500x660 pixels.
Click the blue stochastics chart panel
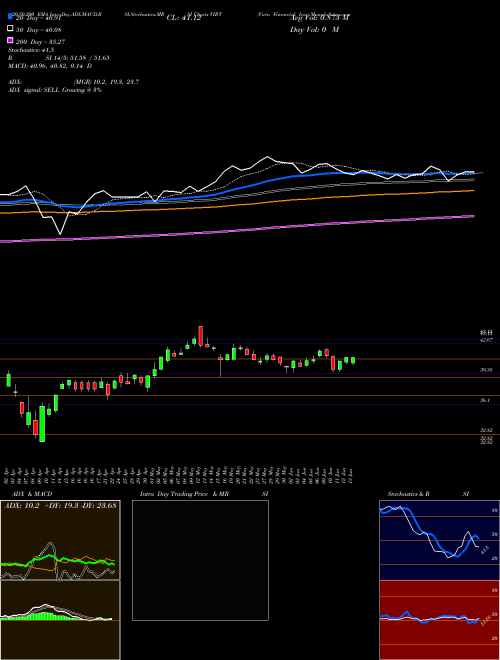tap(440, 540)
